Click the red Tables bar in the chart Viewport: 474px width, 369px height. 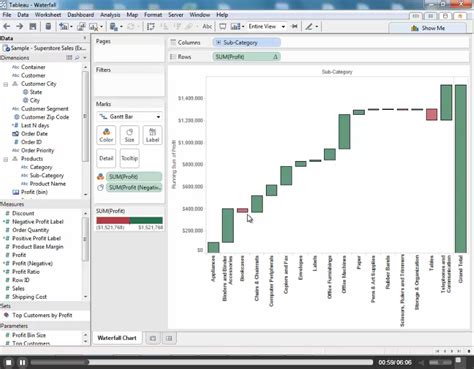coord(432,114)
